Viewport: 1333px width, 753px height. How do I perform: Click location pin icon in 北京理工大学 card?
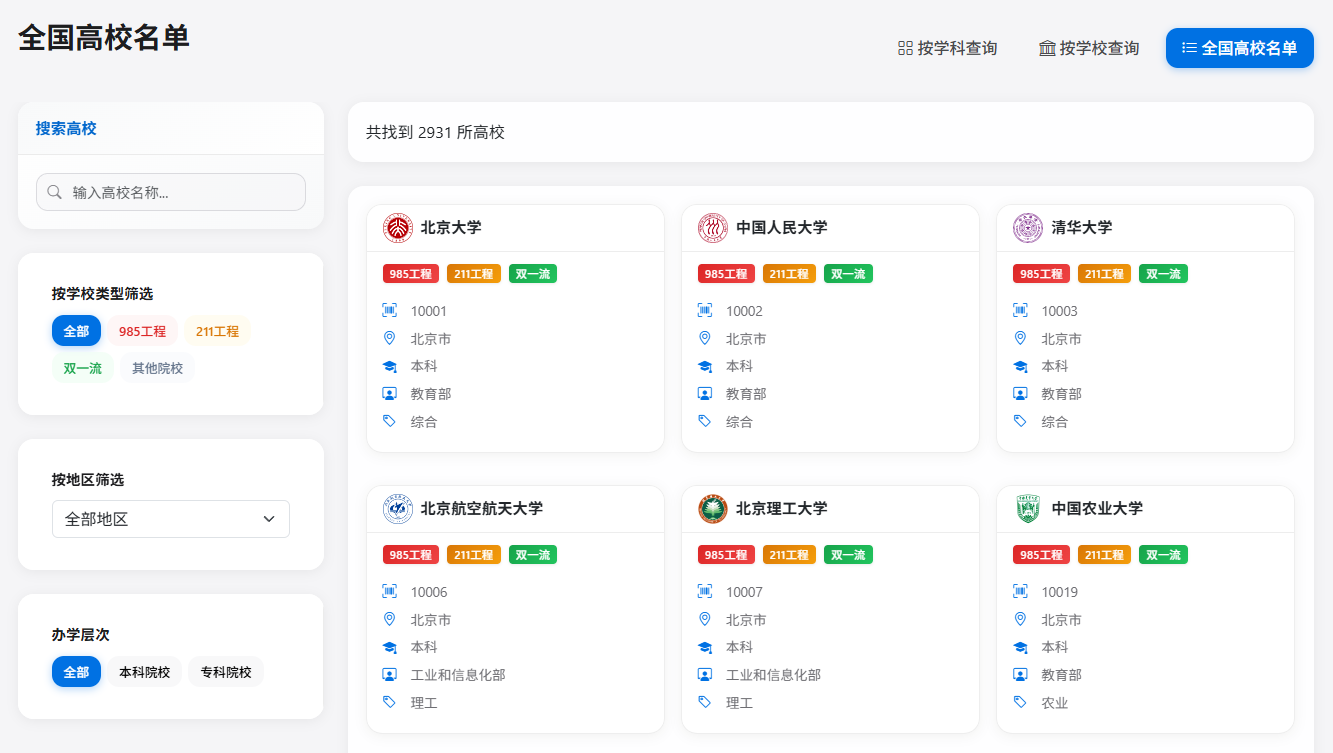pyautogui.click(x=705, y=619)
